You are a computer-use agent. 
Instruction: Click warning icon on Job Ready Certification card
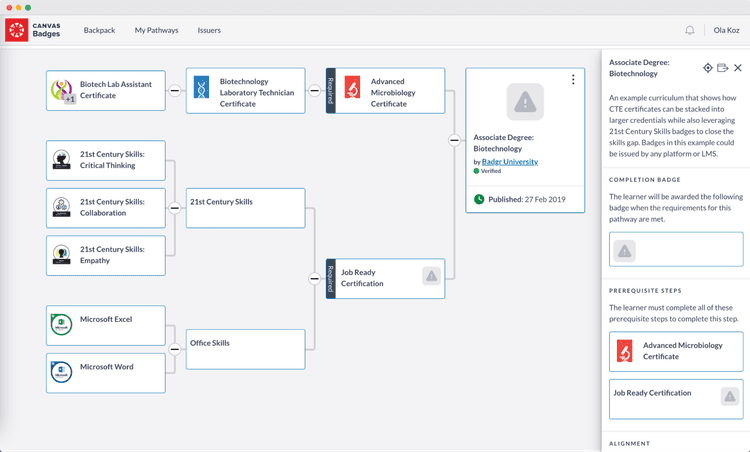(431, 276)
